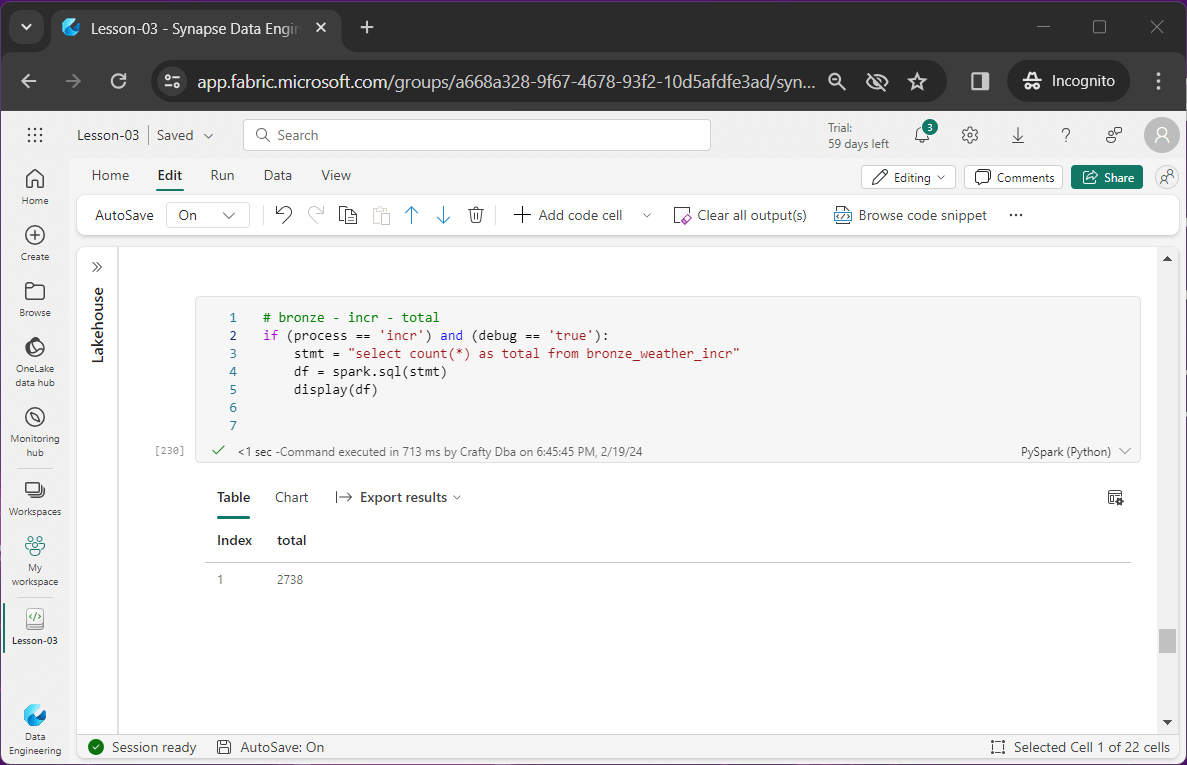Switch output to Chart view

291,497
